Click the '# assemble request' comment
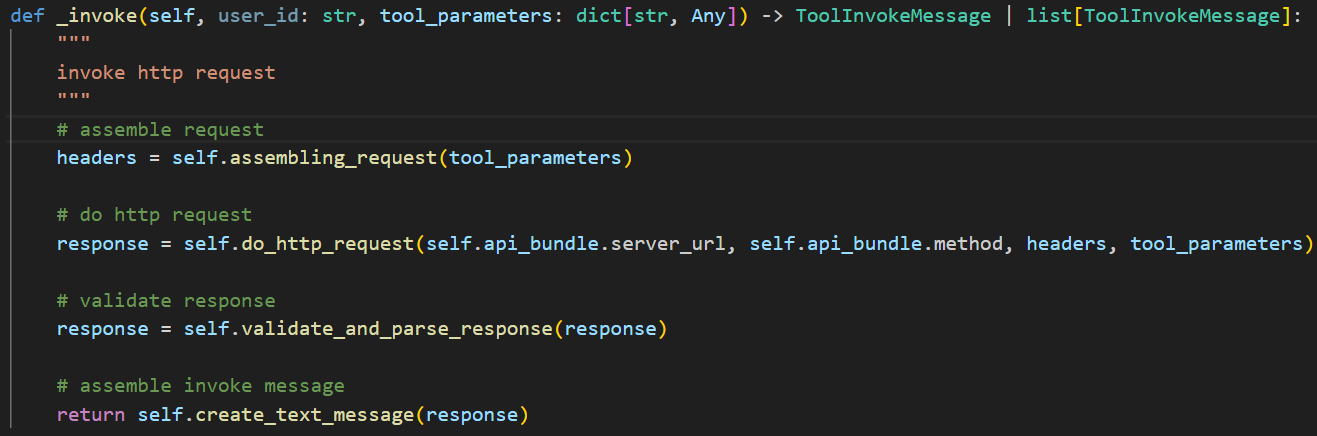The width and height of the screenshot is (1317, 436). (x=160, y=130)
